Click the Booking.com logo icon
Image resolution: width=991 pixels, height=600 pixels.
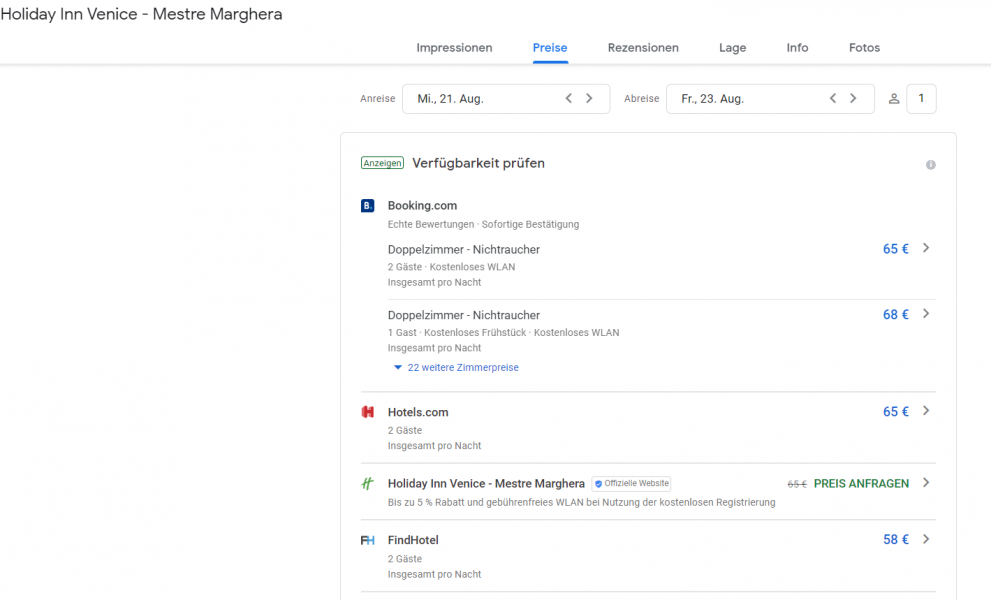367,206
